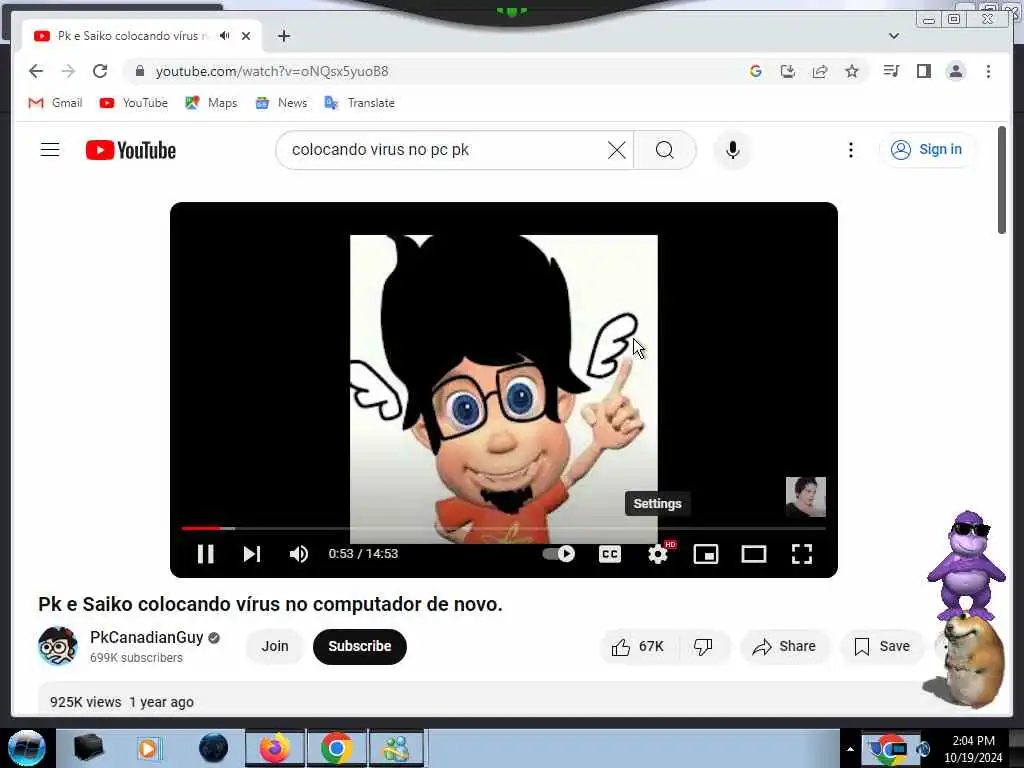Share the video

[x=784, y=646]
